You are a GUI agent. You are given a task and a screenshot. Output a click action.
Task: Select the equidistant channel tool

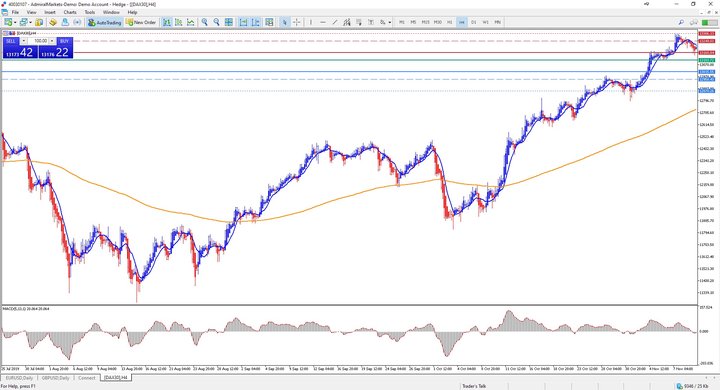pyautogui.click(x=347, y=22)
